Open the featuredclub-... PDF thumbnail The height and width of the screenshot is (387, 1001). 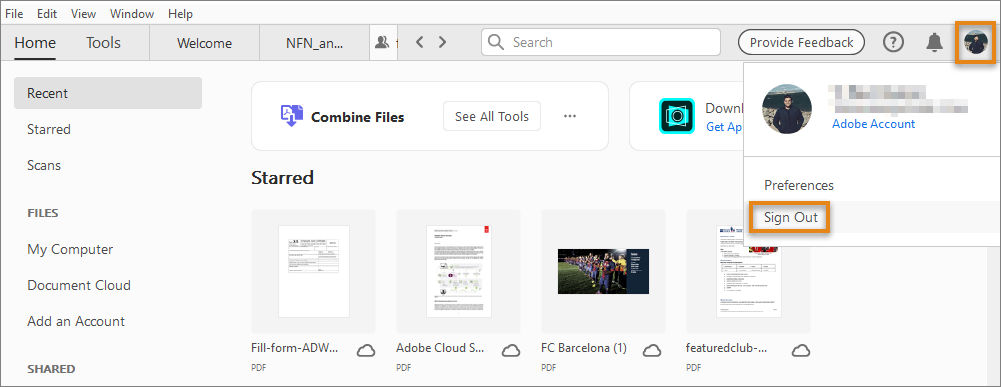tap(748, 271)
